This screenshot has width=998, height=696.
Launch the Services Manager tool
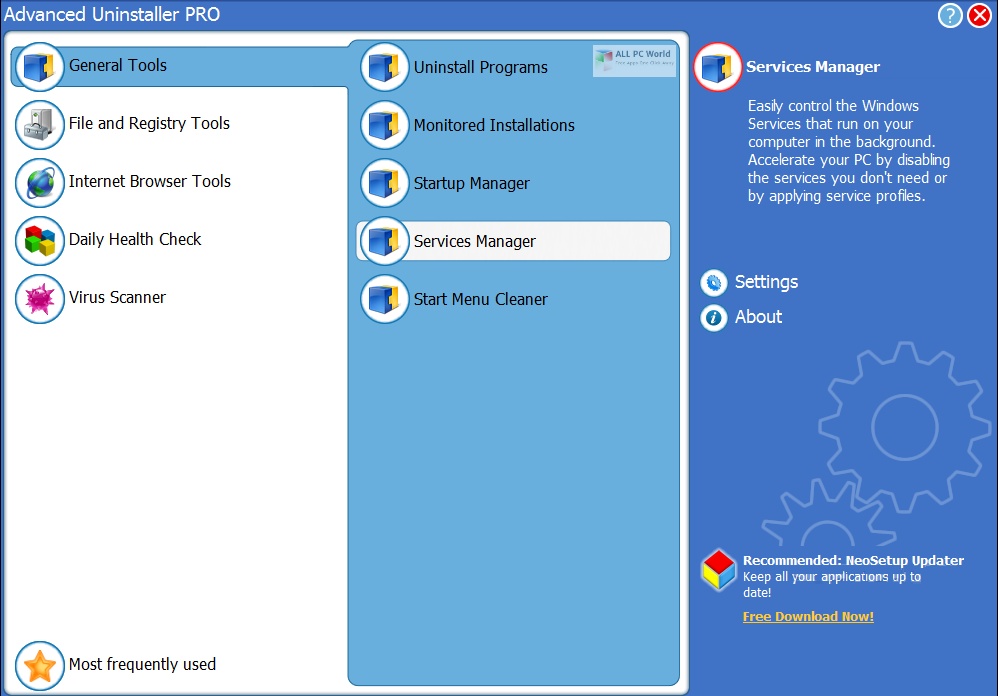pyautogui.click(x=513, y=241)
